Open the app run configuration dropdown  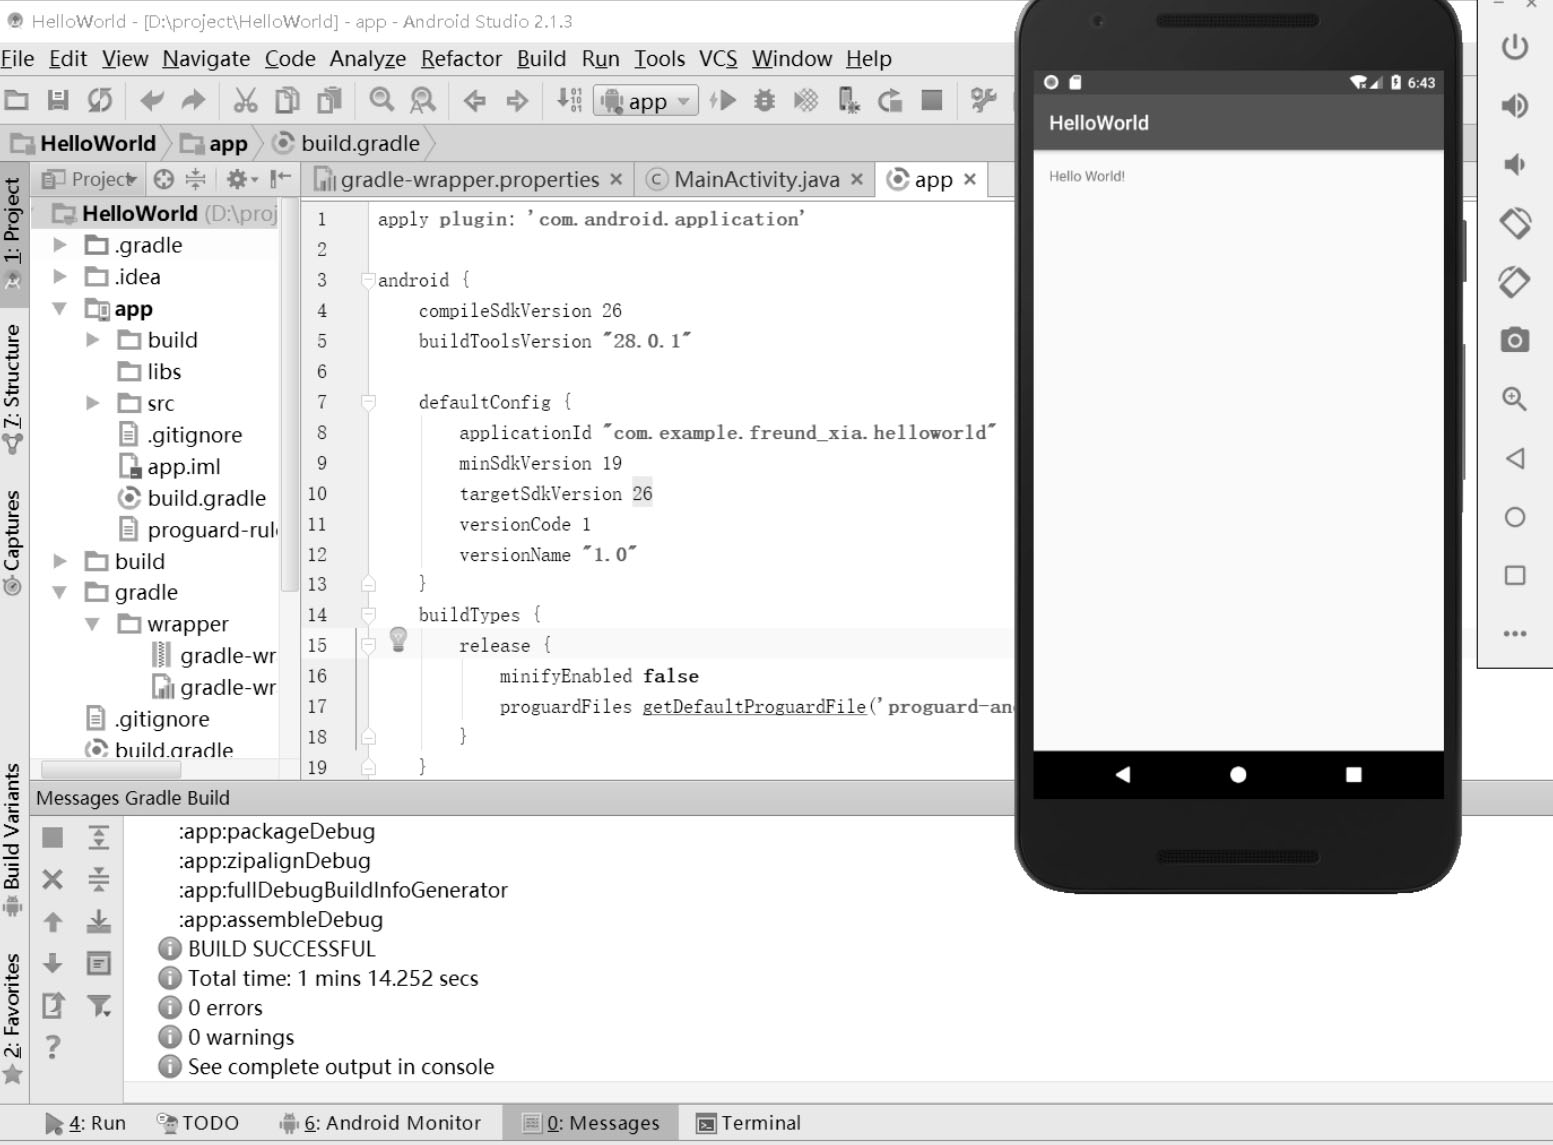click(x=646, y=100)
